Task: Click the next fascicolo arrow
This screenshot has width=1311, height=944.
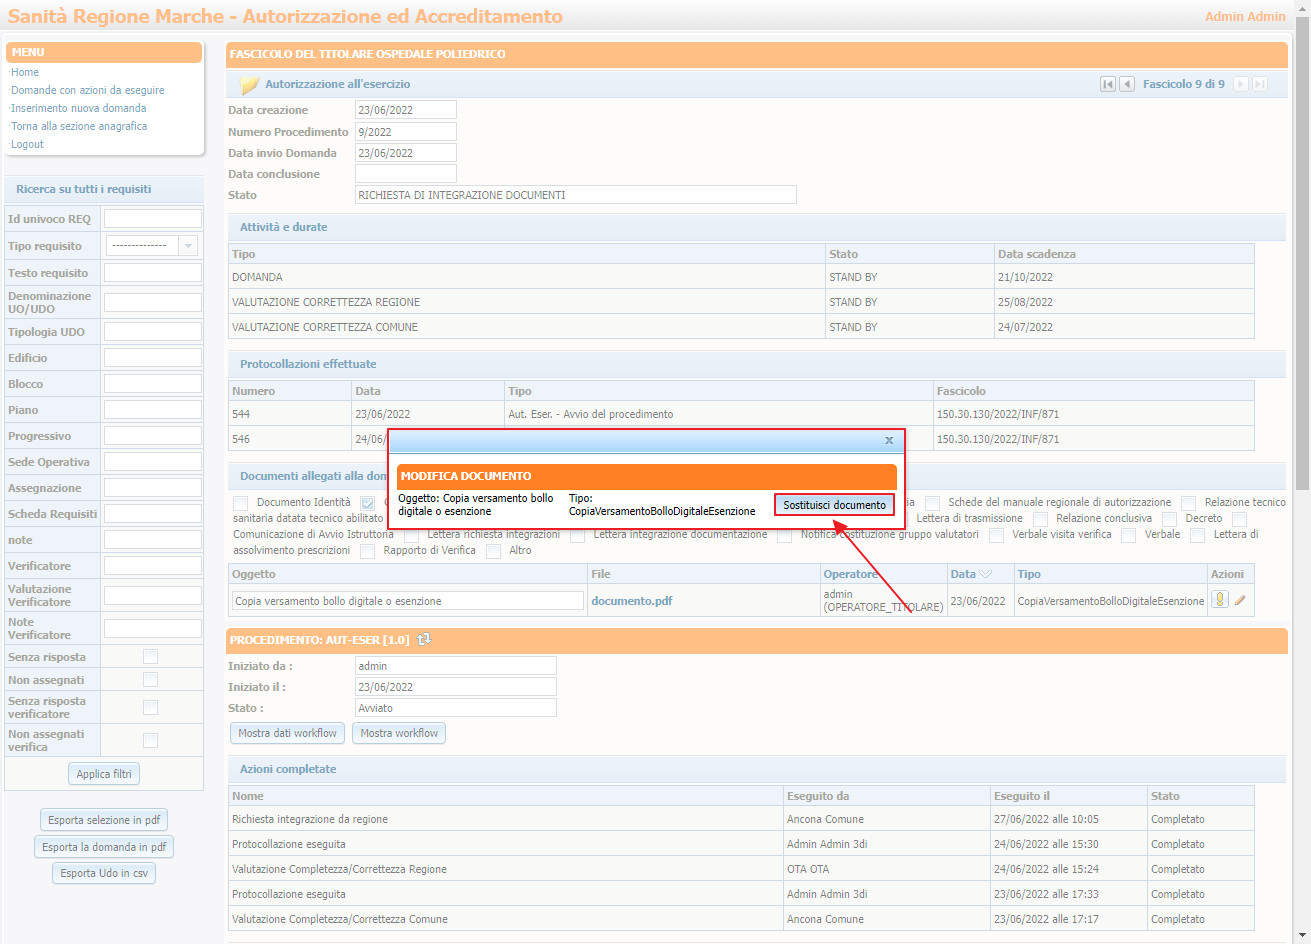Action: click(1241, 84)
